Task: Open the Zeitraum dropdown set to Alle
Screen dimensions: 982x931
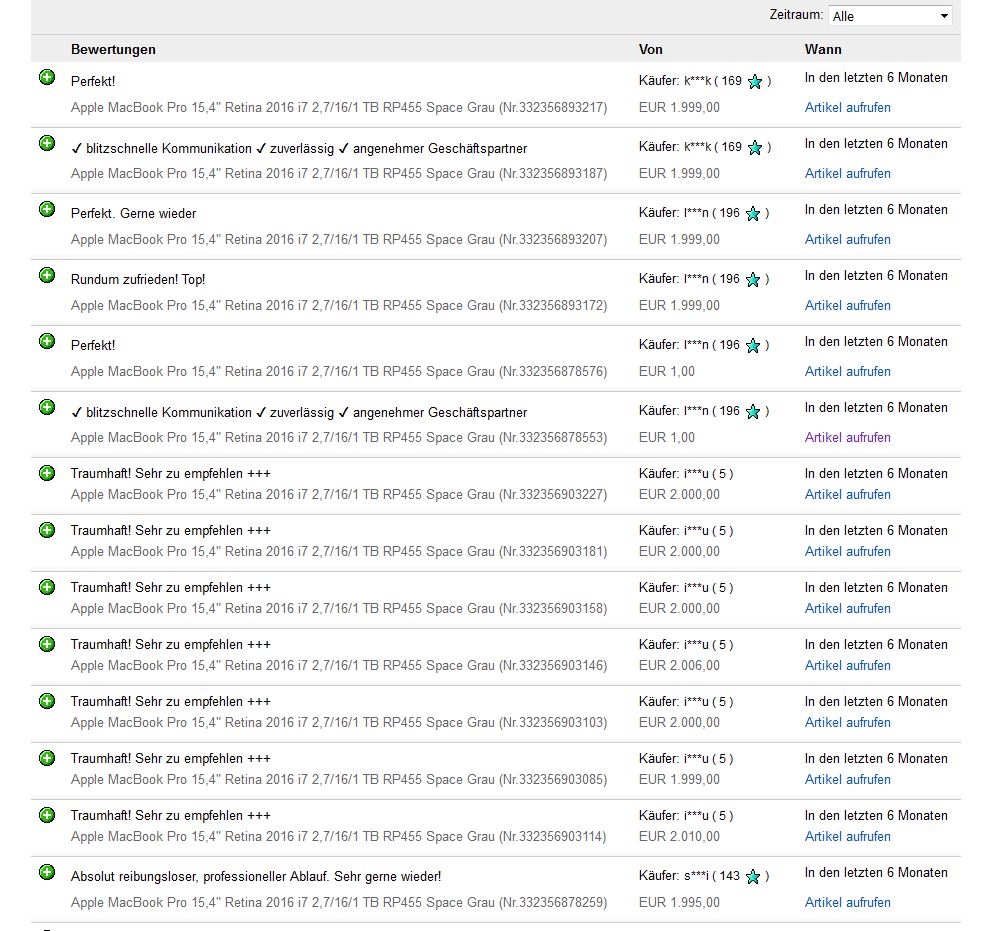Action: coord(890,16)
